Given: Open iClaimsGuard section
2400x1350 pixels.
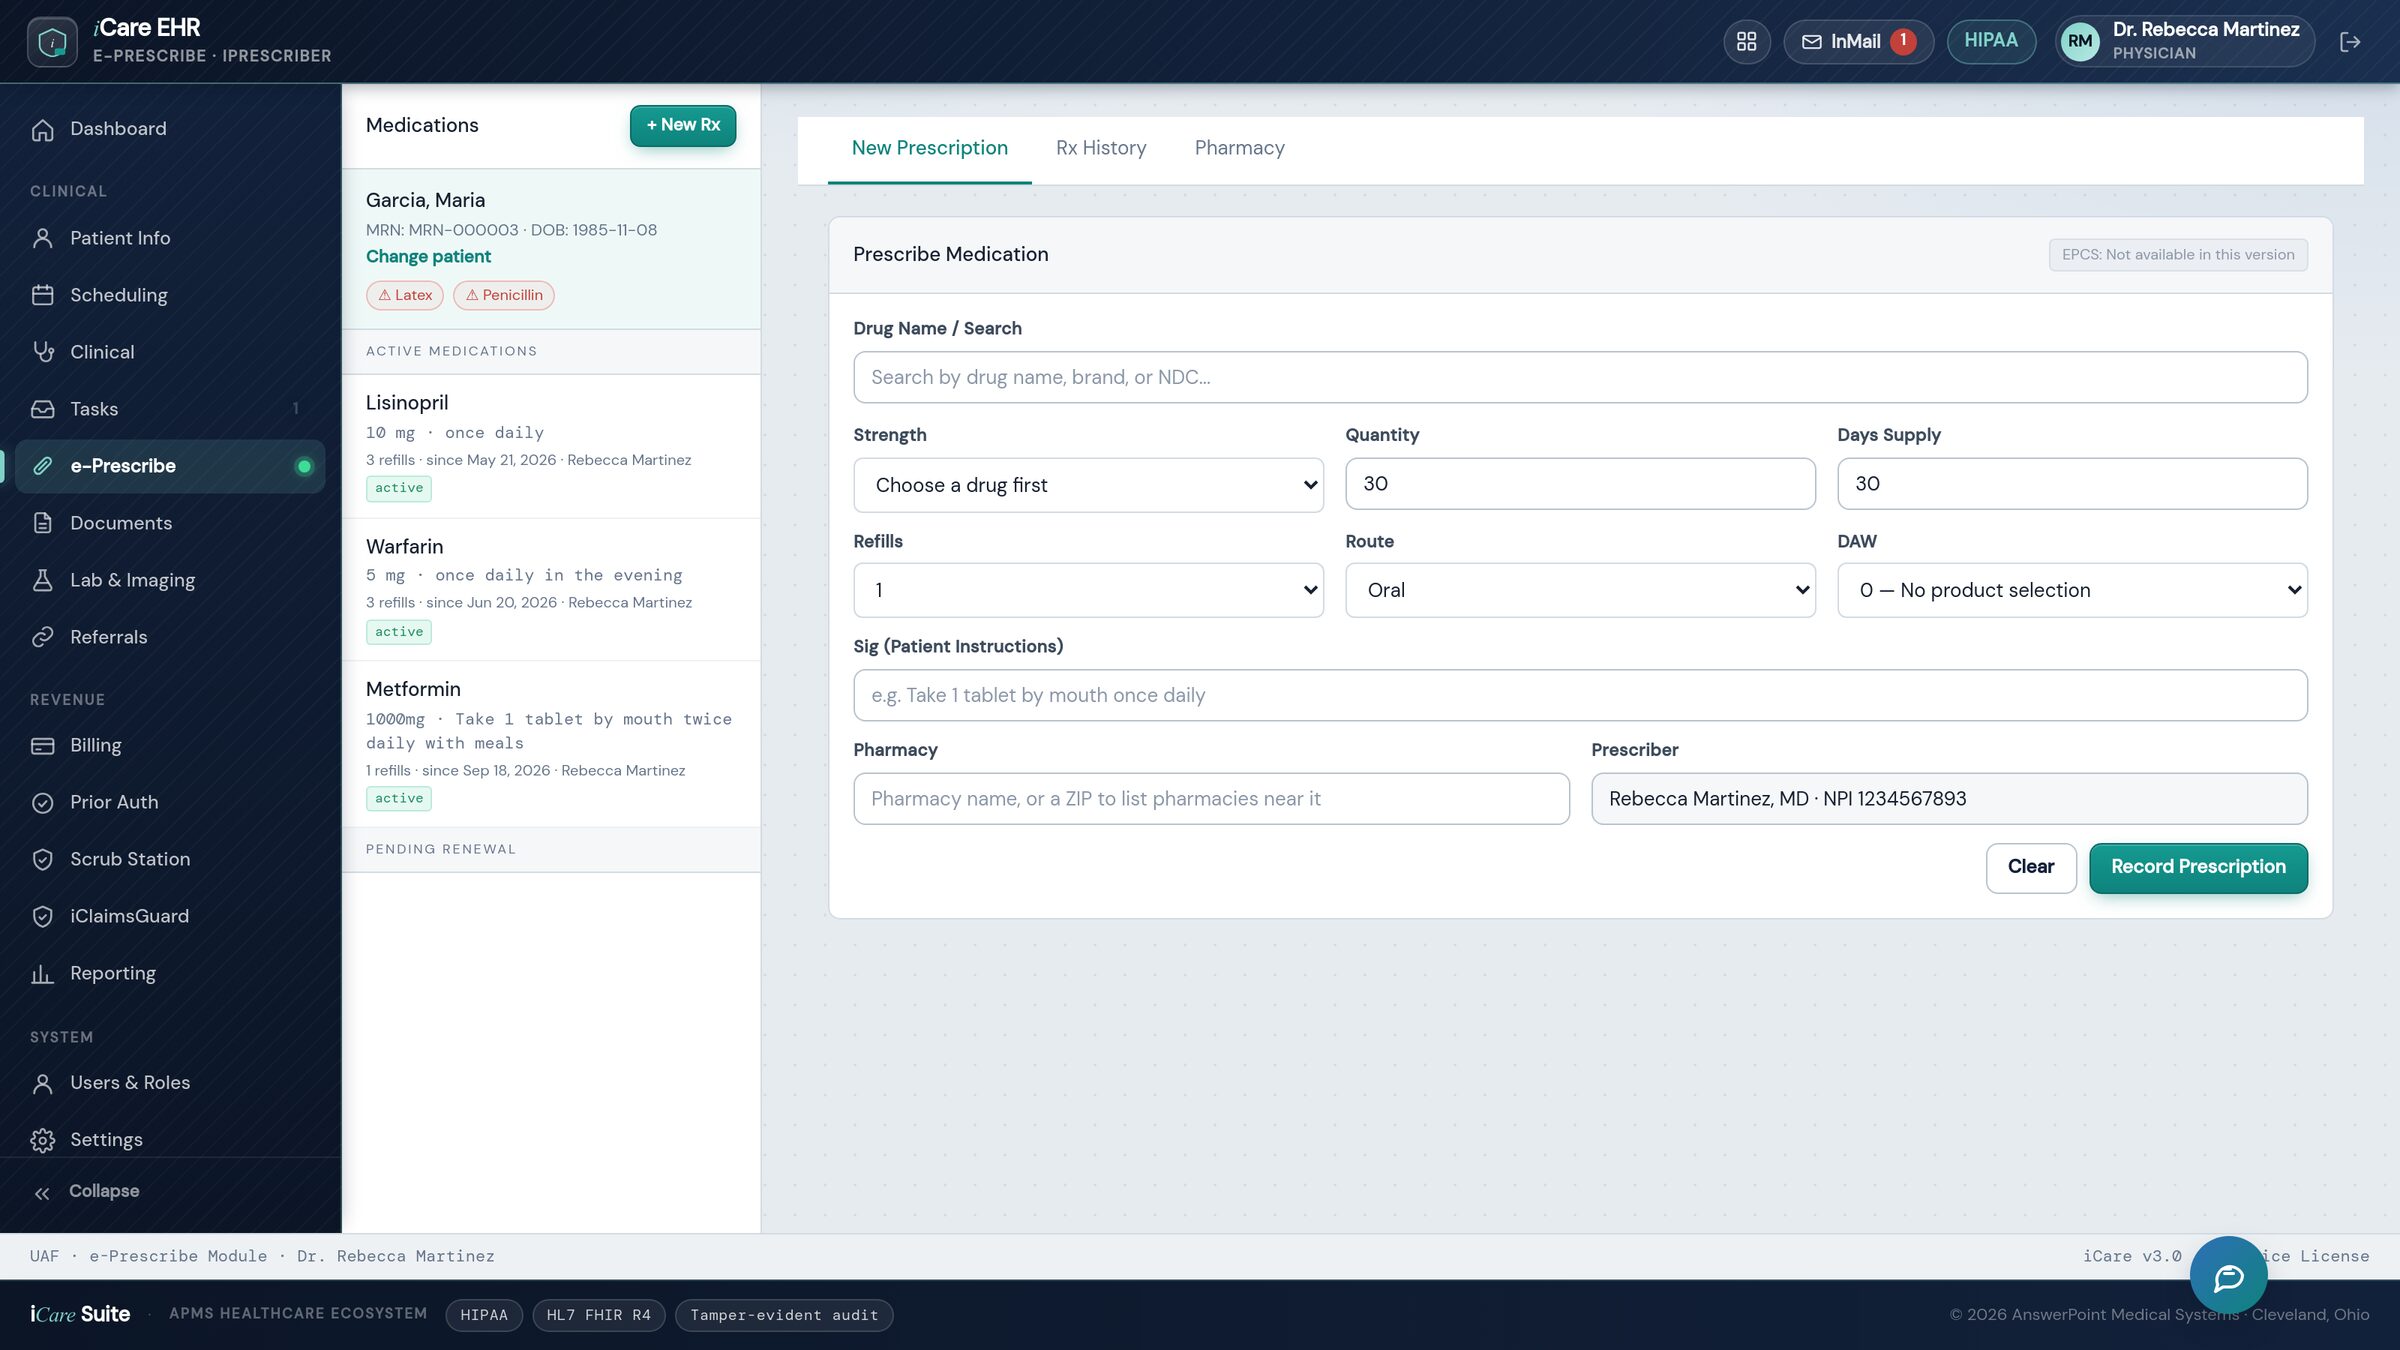Looking at the screenshot, I should 170,916.
